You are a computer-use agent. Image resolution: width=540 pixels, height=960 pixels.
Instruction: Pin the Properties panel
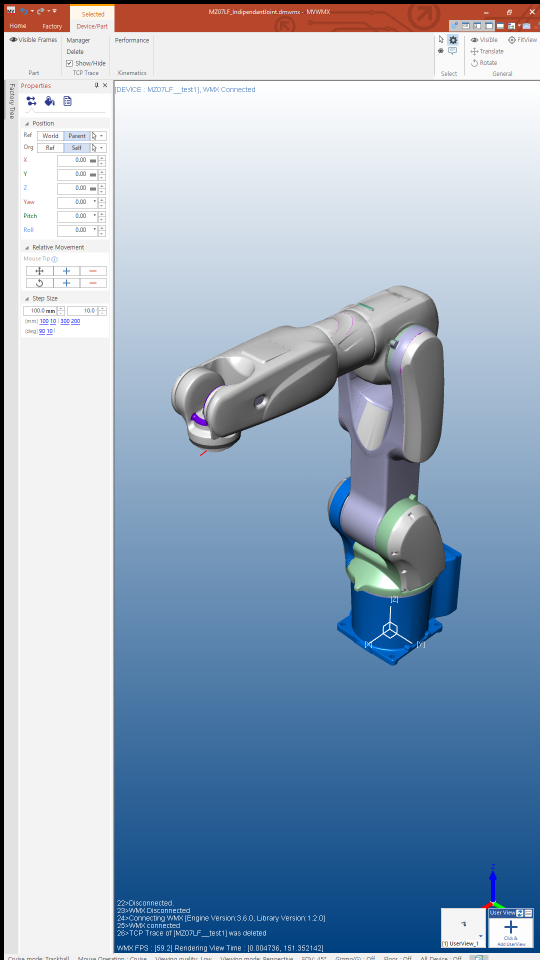(x=96, y=86)
